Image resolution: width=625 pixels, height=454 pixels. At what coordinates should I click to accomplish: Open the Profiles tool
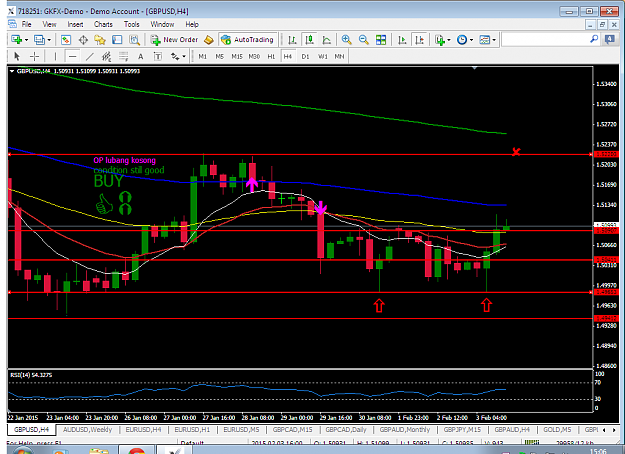pyautogui.click(x=39, y=39)
